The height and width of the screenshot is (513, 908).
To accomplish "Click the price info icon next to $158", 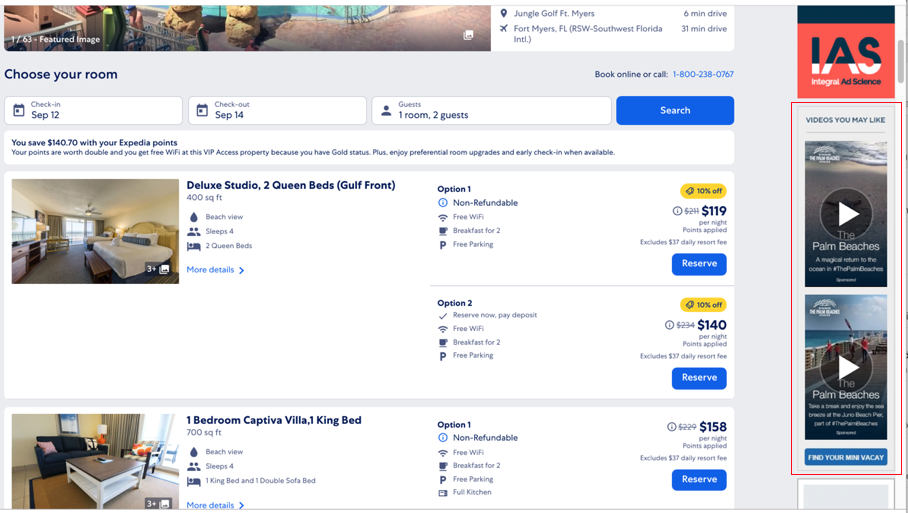I will coord(671,427).
